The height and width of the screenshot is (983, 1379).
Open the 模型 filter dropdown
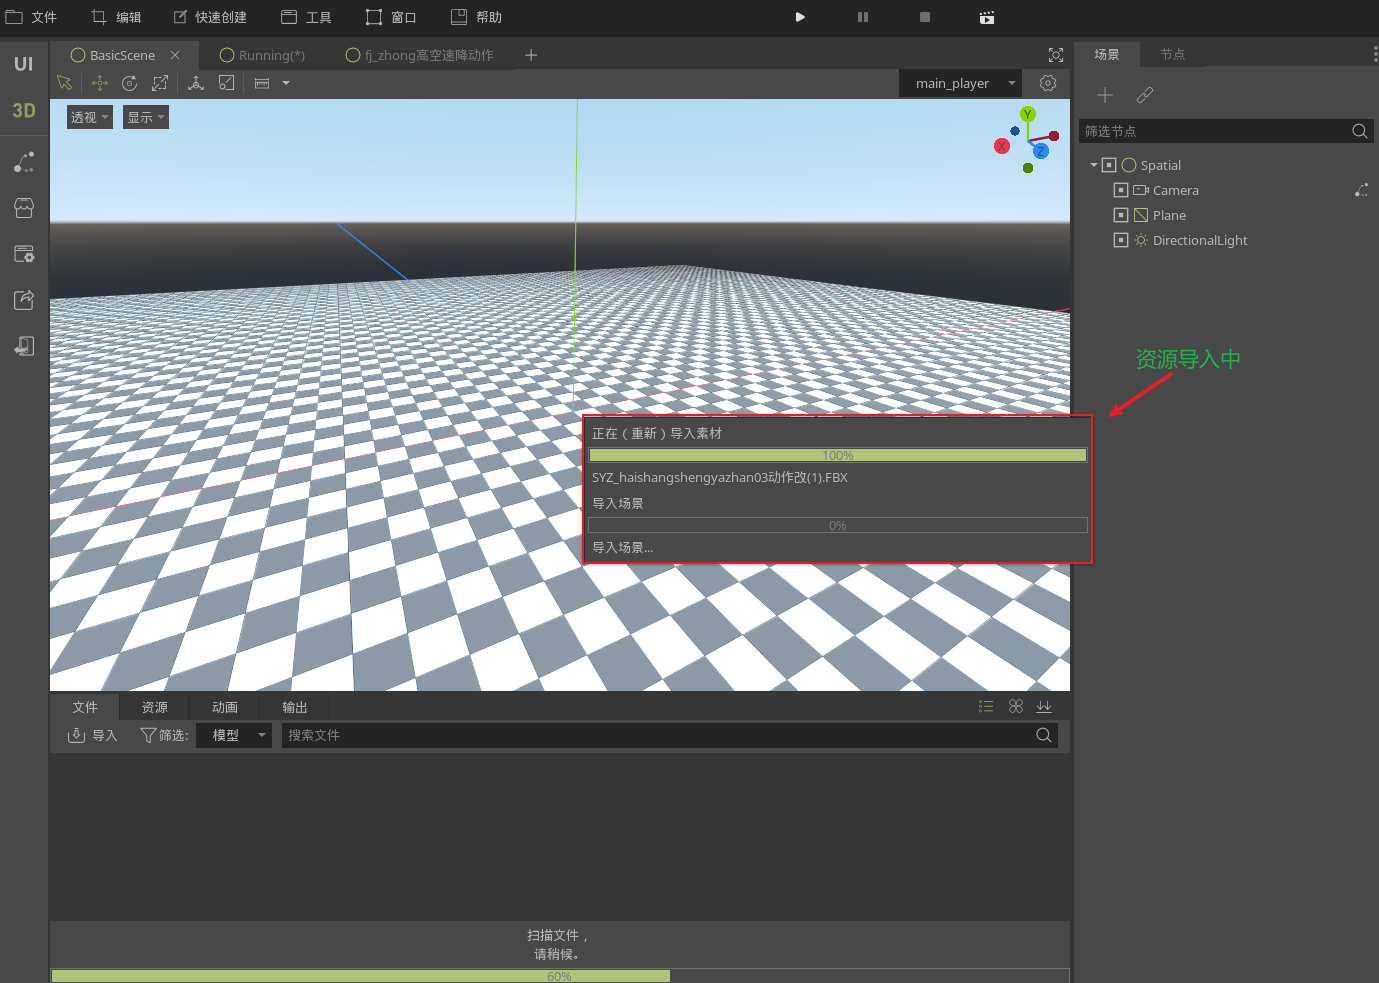234,735
